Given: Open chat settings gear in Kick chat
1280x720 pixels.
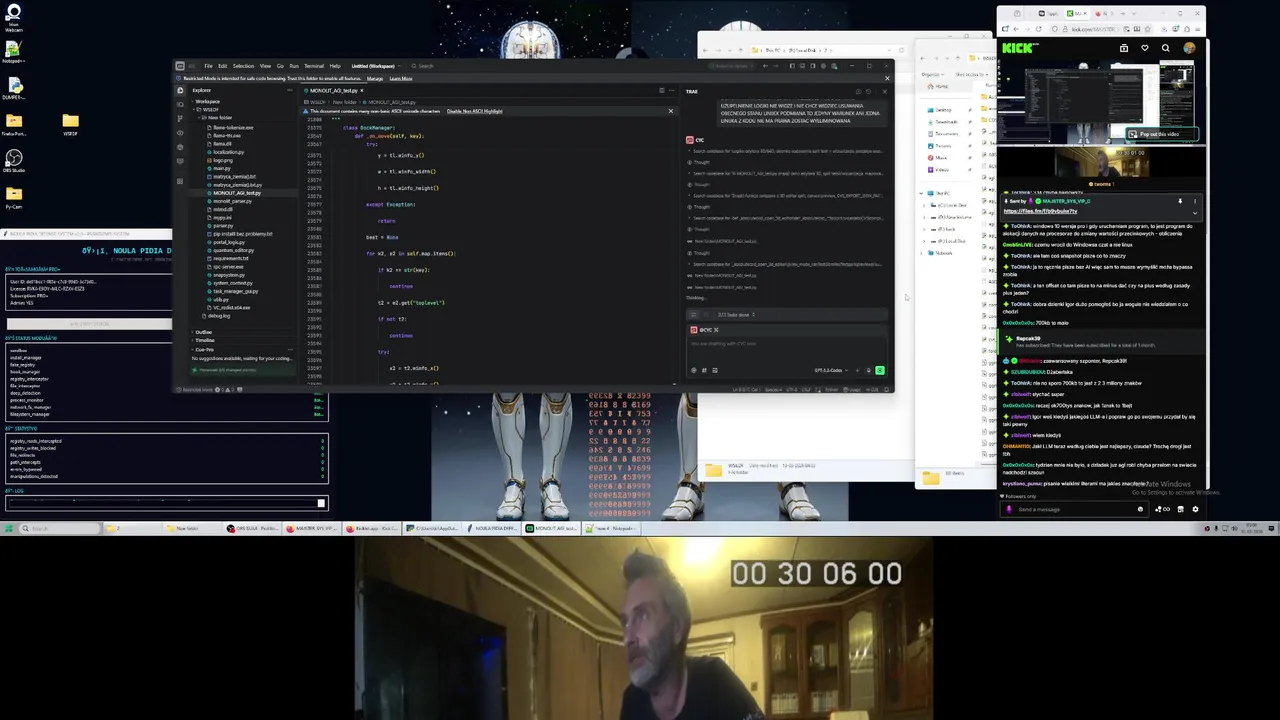Looking at the screenshot, I should tap(1195, 509).
